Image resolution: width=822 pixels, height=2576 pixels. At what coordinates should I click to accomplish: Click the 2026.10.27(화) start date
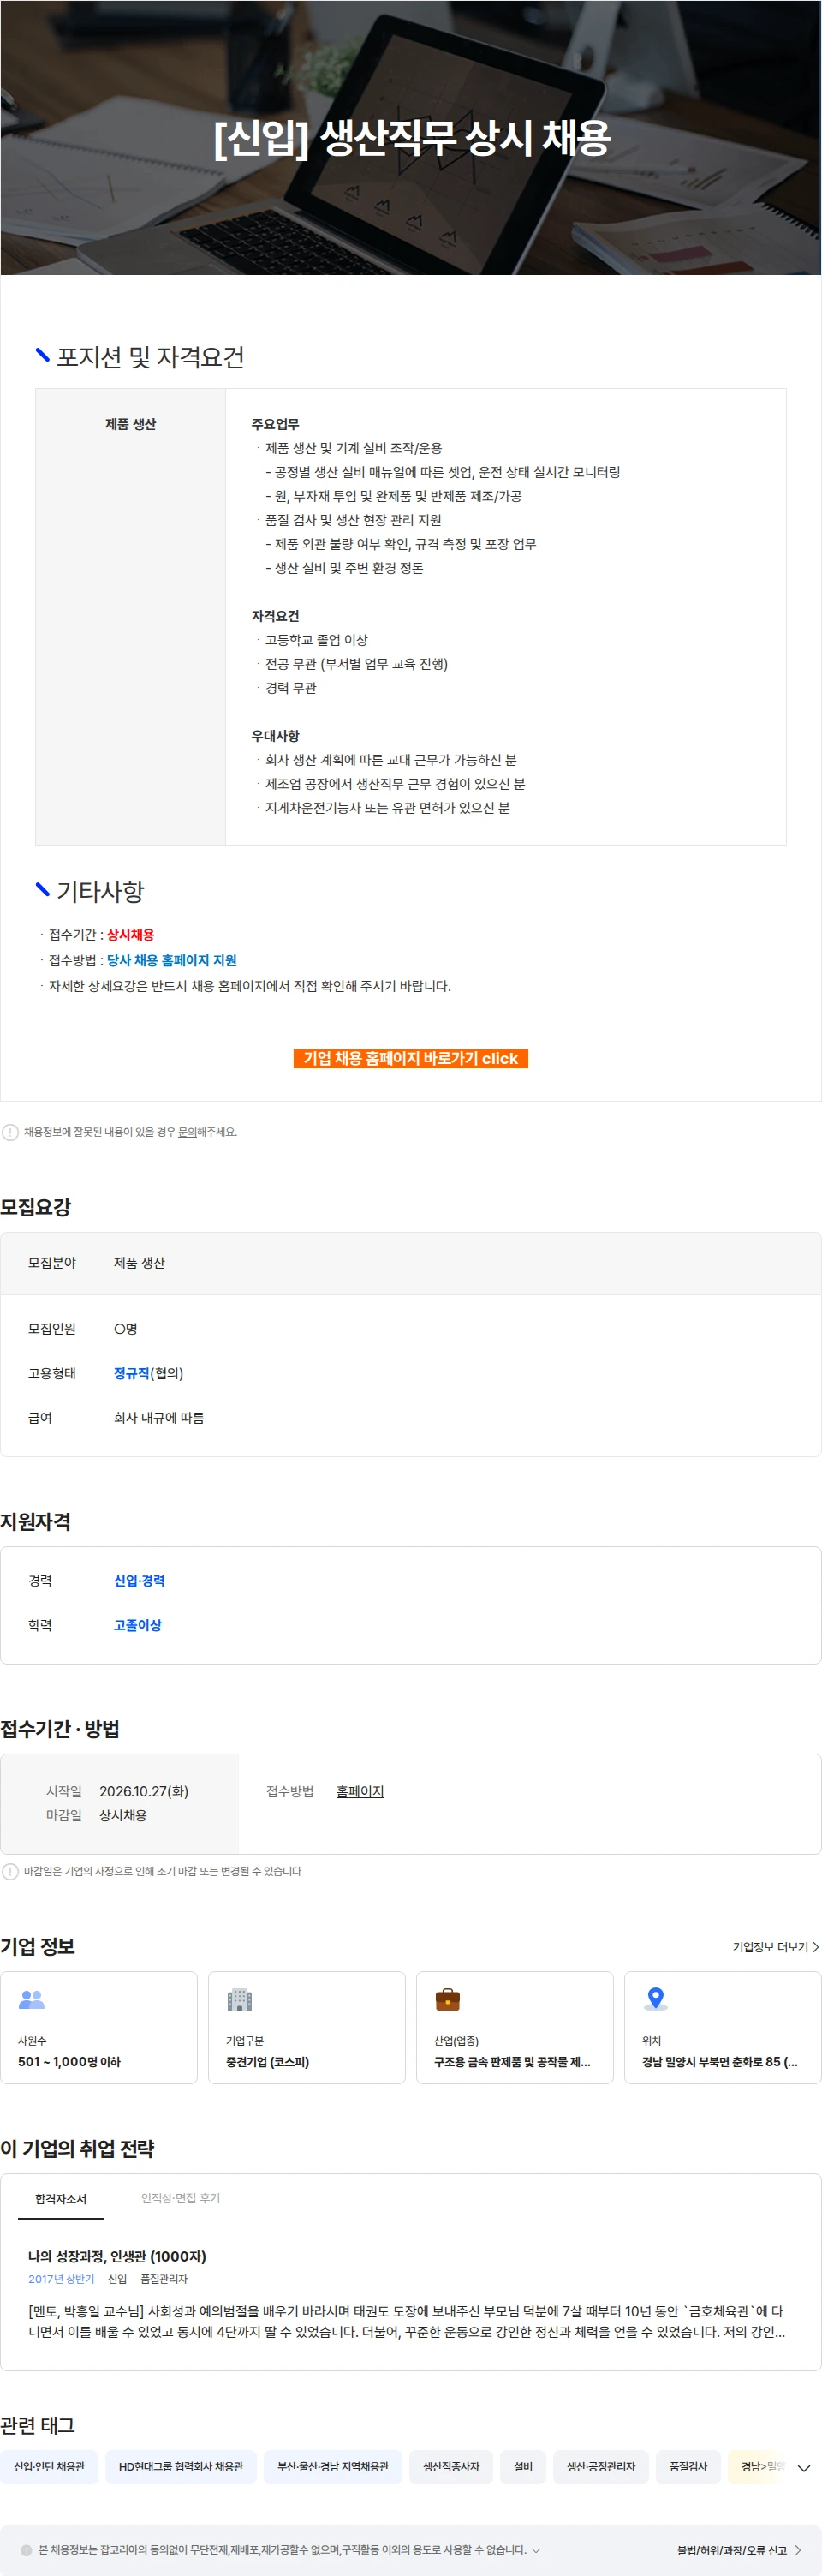[144, 1791]
